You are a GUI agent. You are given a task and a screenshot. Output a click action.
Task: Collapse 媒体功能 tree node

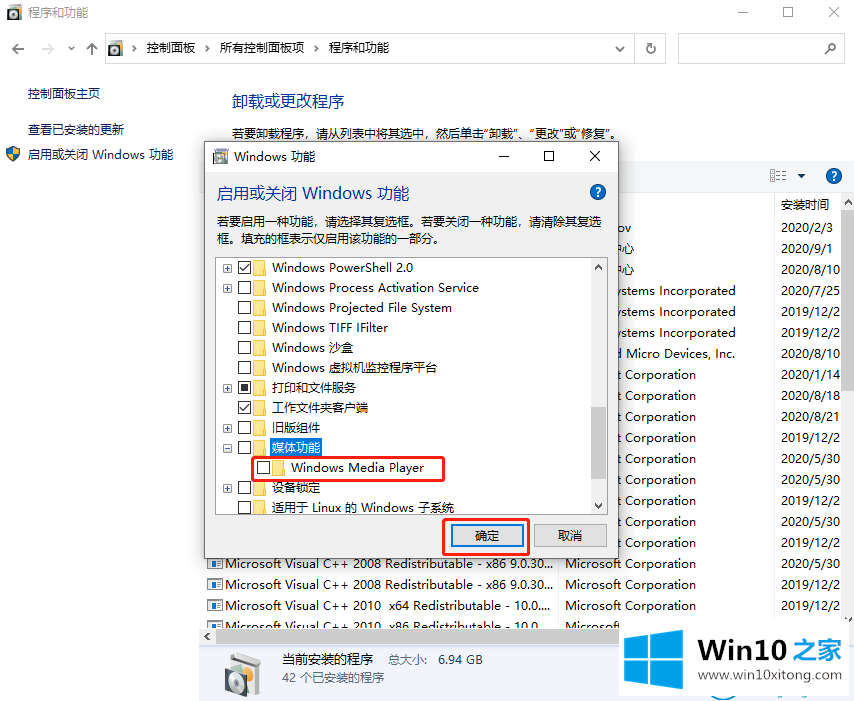tap(227, 448)
